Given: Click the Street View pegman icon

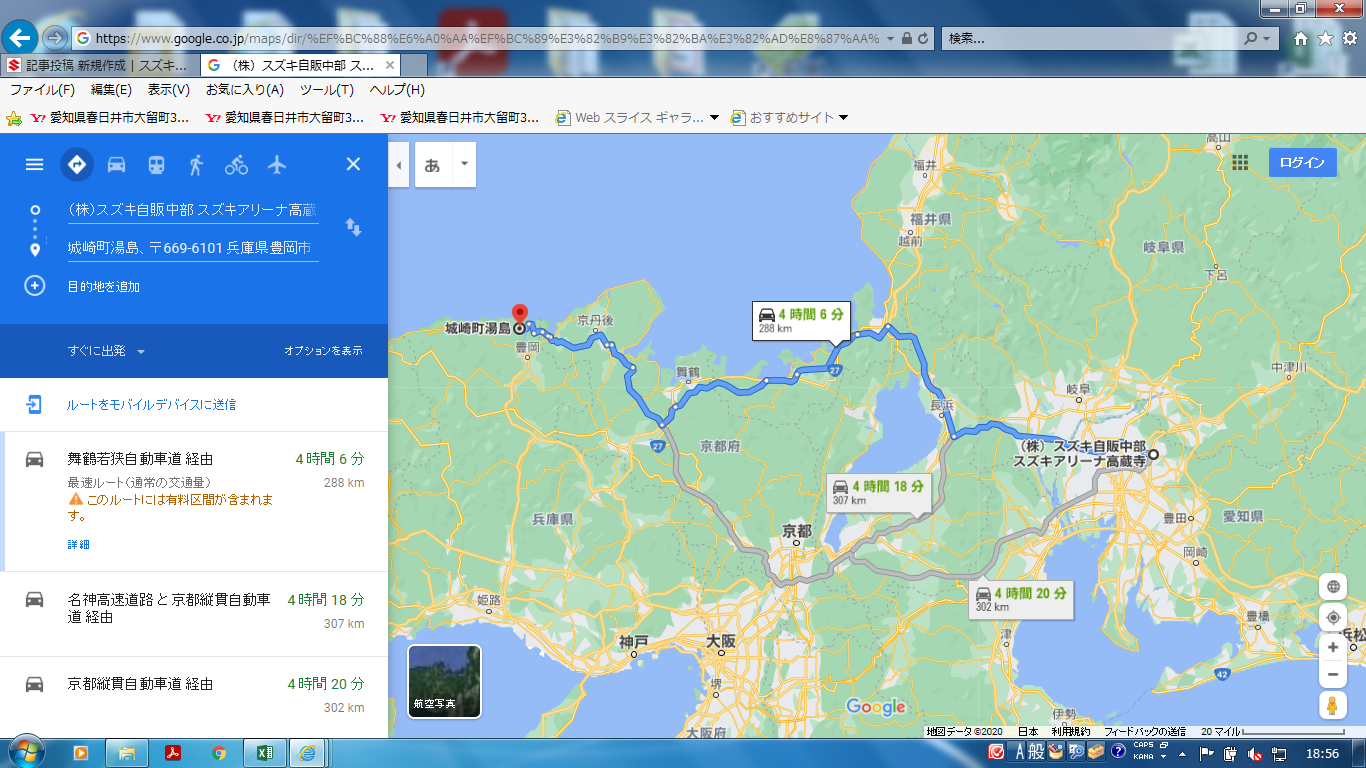Looking at the screenshot, I should (1332, 706).
